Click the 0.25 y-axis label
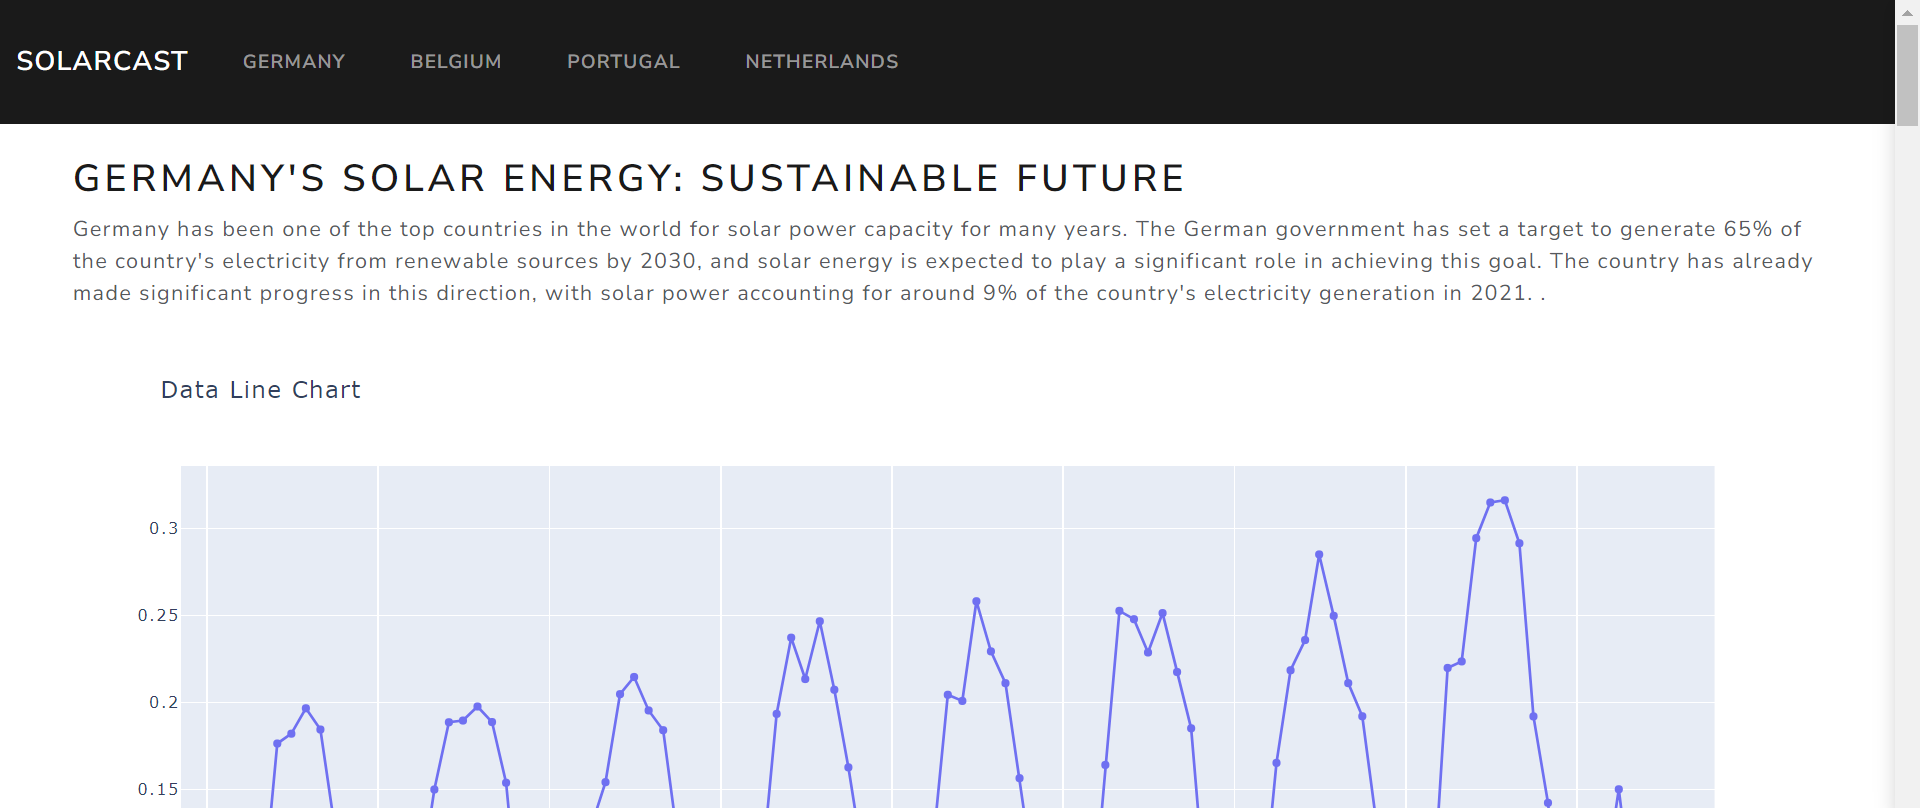Image resolution: width=1920 pixels, height=808 pixels. click(x=158, y=615)
